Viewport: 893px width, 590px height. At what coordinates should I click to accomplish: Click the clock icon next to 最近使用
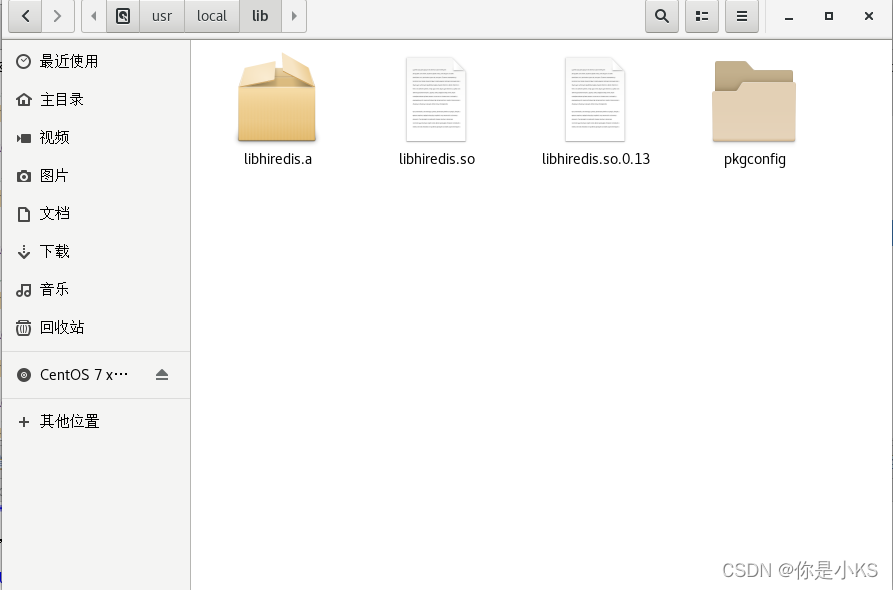23,62
